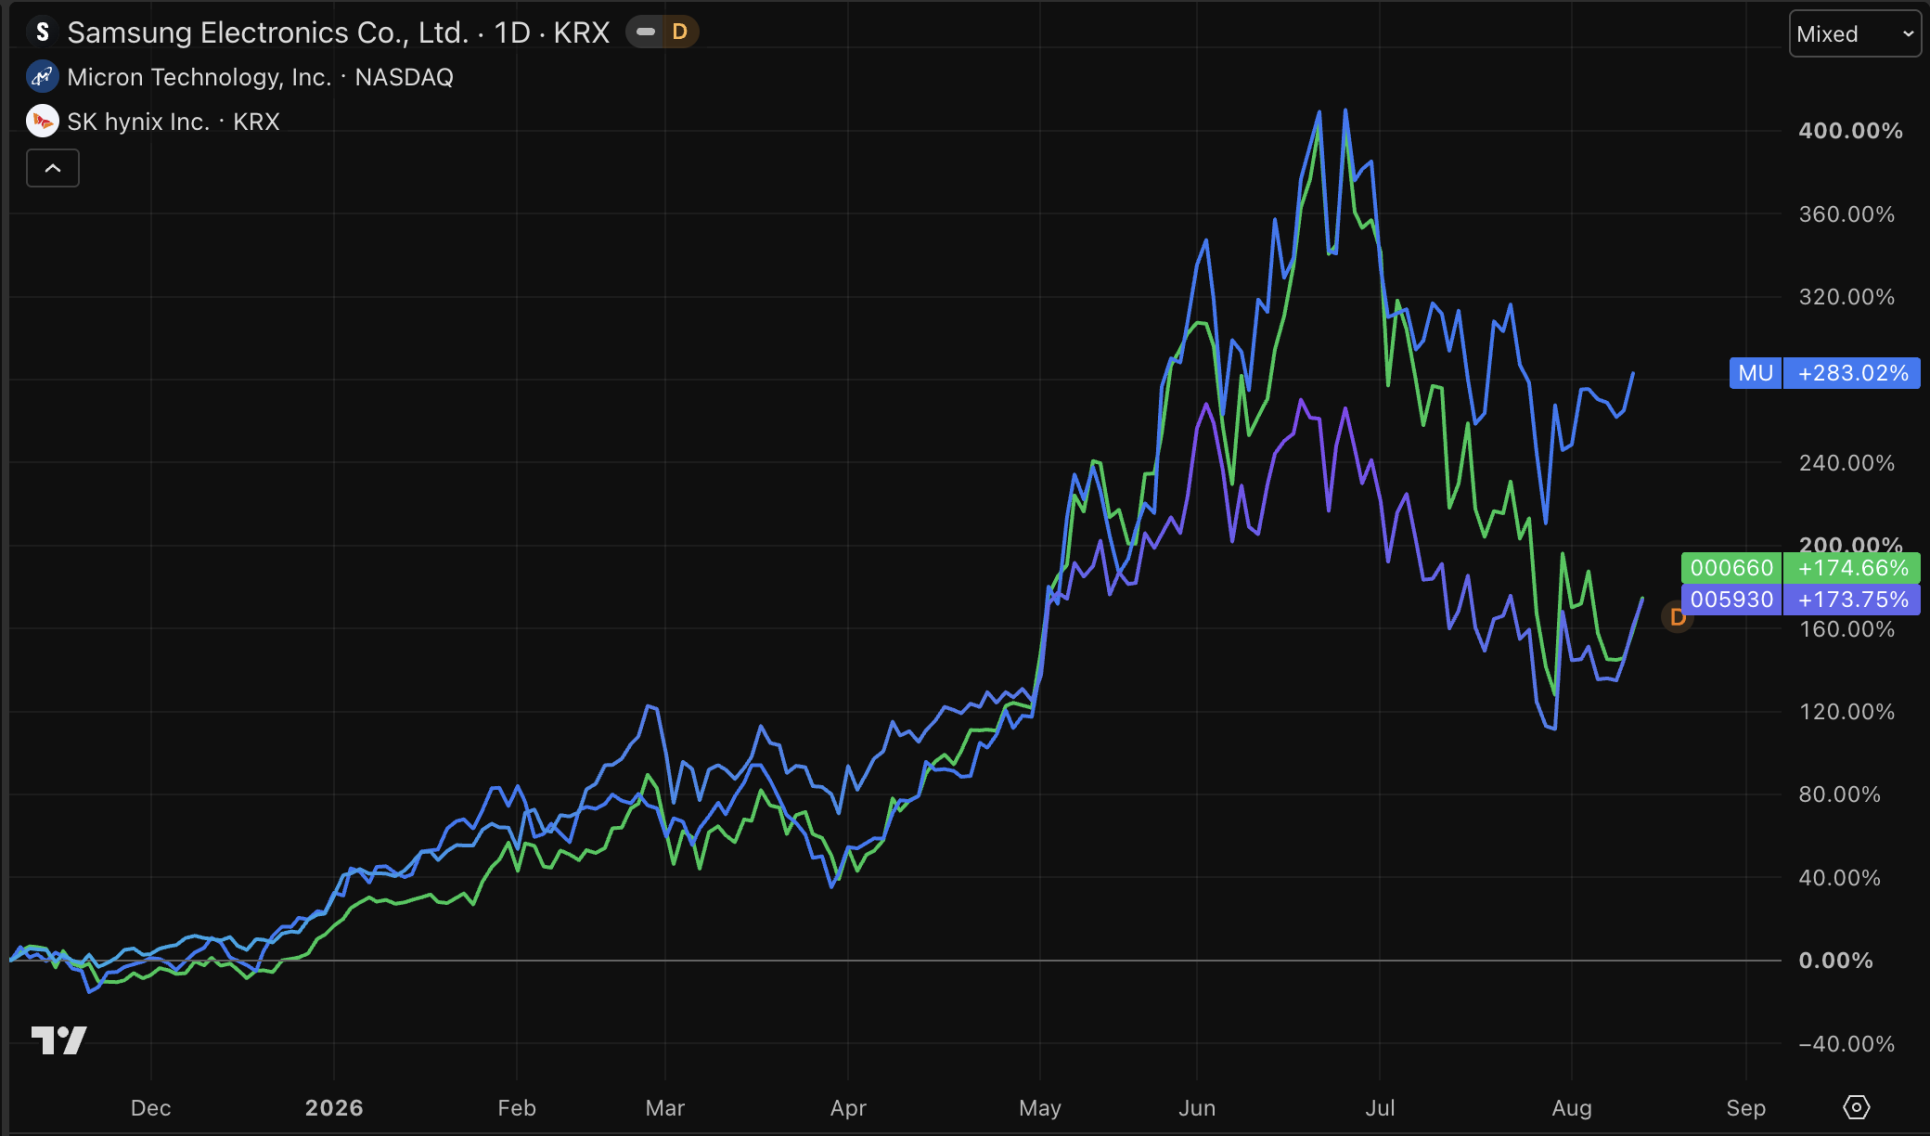Click the +174.66% value tag
Viewport: 1930px width, 1136px height.
pyautogui.click(x=1852, y=568)
